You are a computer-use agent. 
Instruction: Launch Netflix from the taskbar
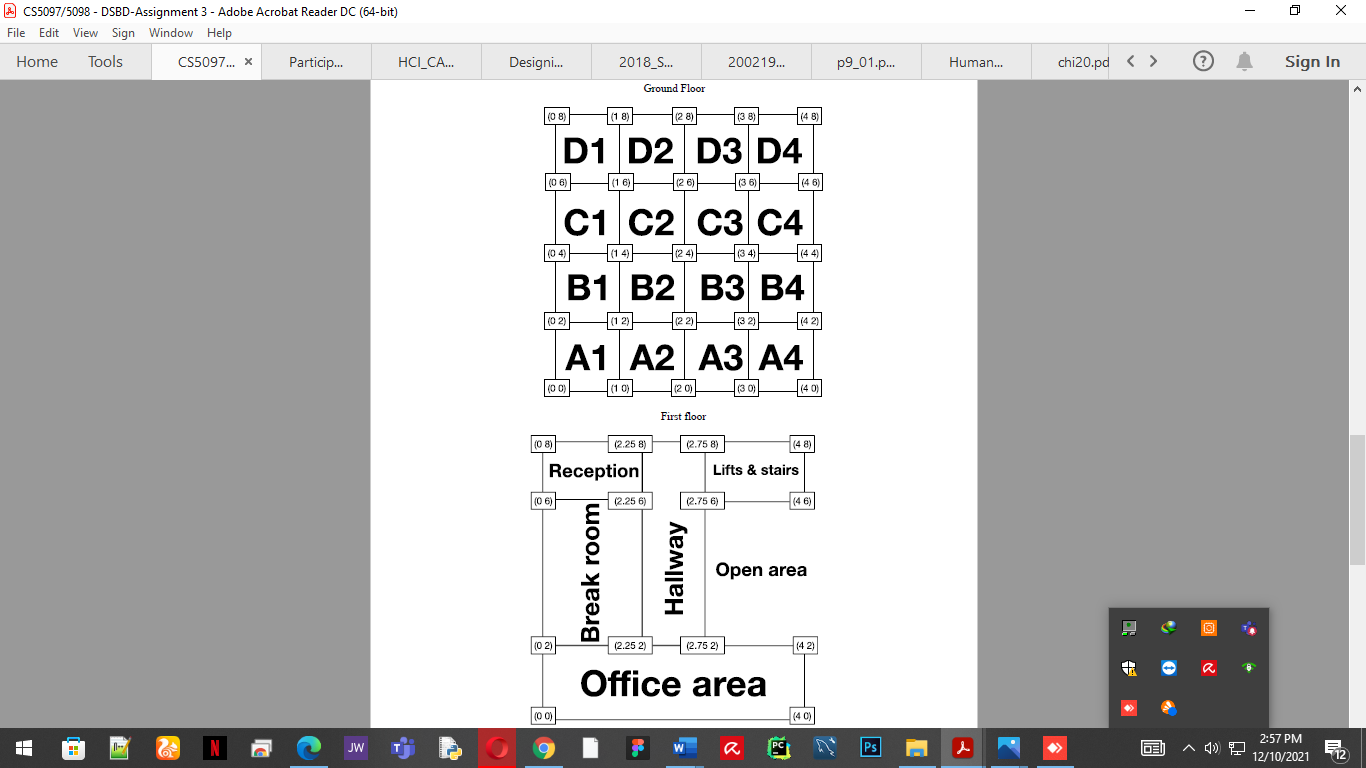click(x=213, y=748)
